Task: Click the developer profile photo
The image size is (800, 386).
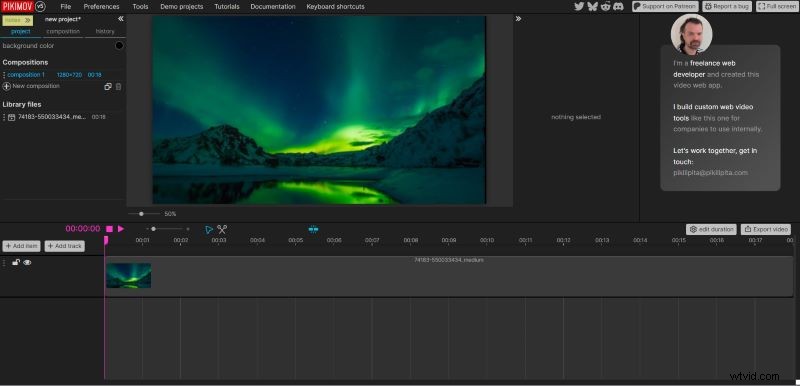Action: [x=691, y=34]
